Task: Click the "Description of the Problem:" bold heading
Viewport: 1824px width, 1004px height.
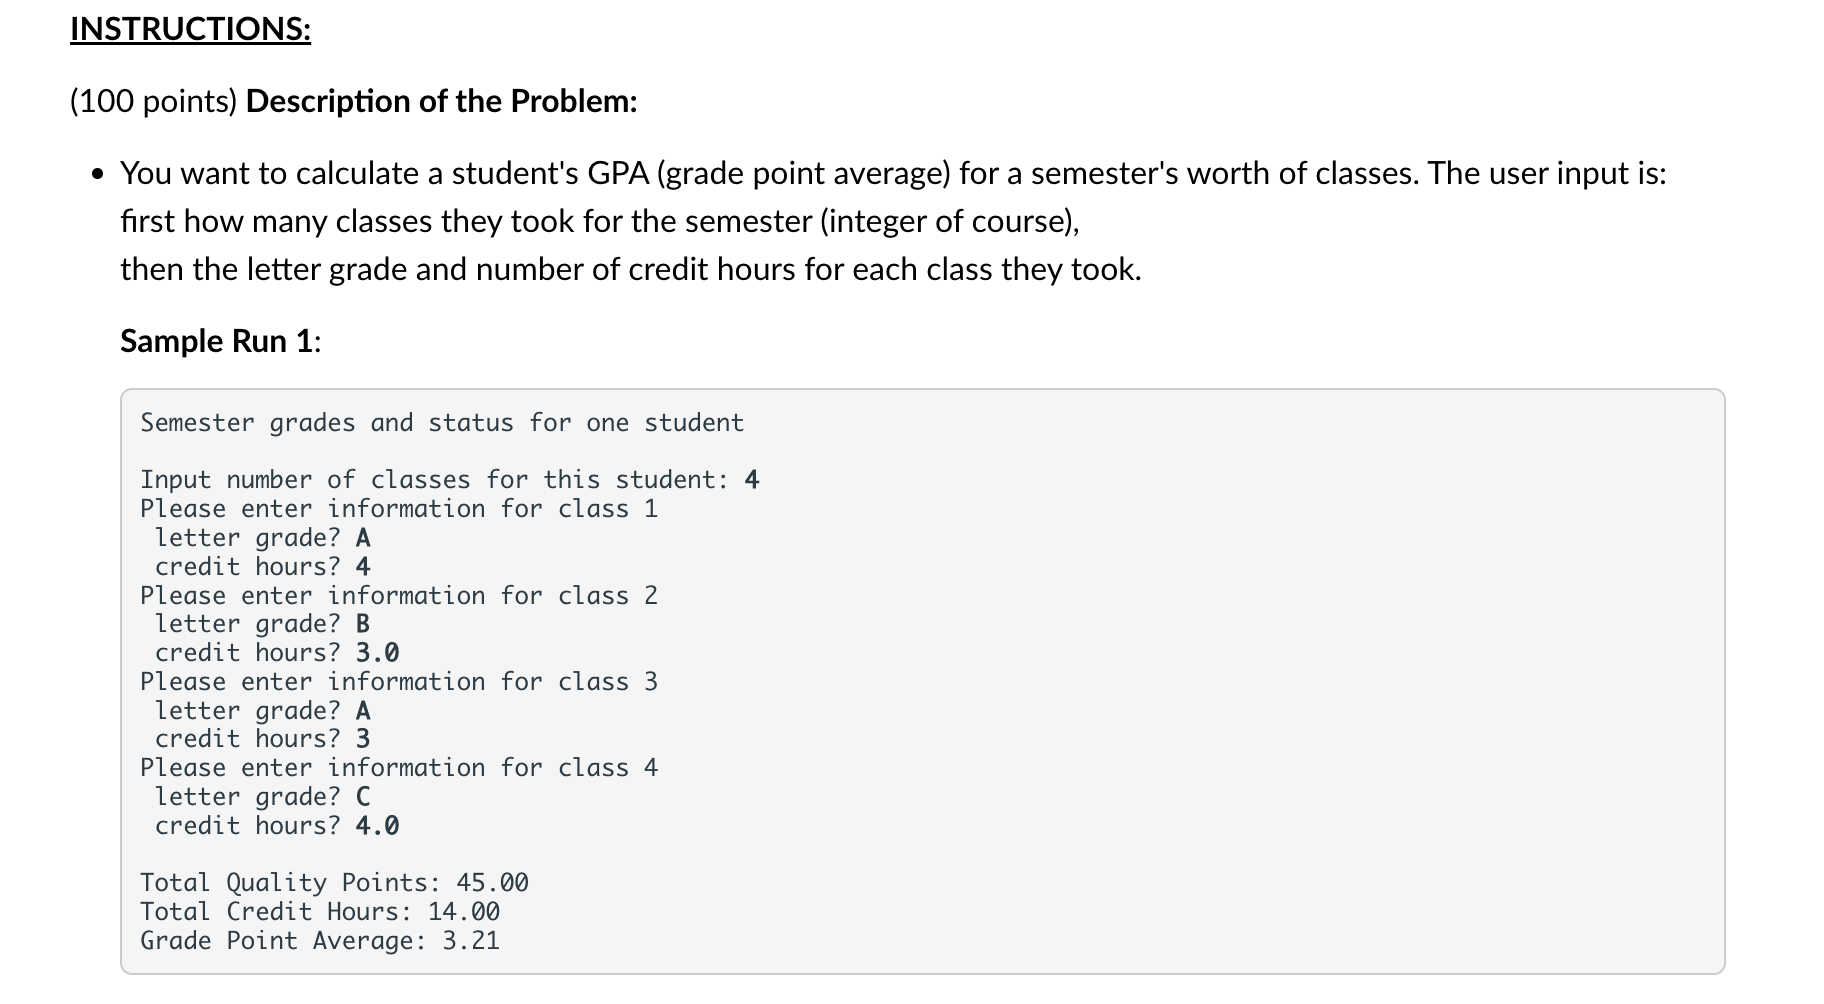Action: point(441,101)
